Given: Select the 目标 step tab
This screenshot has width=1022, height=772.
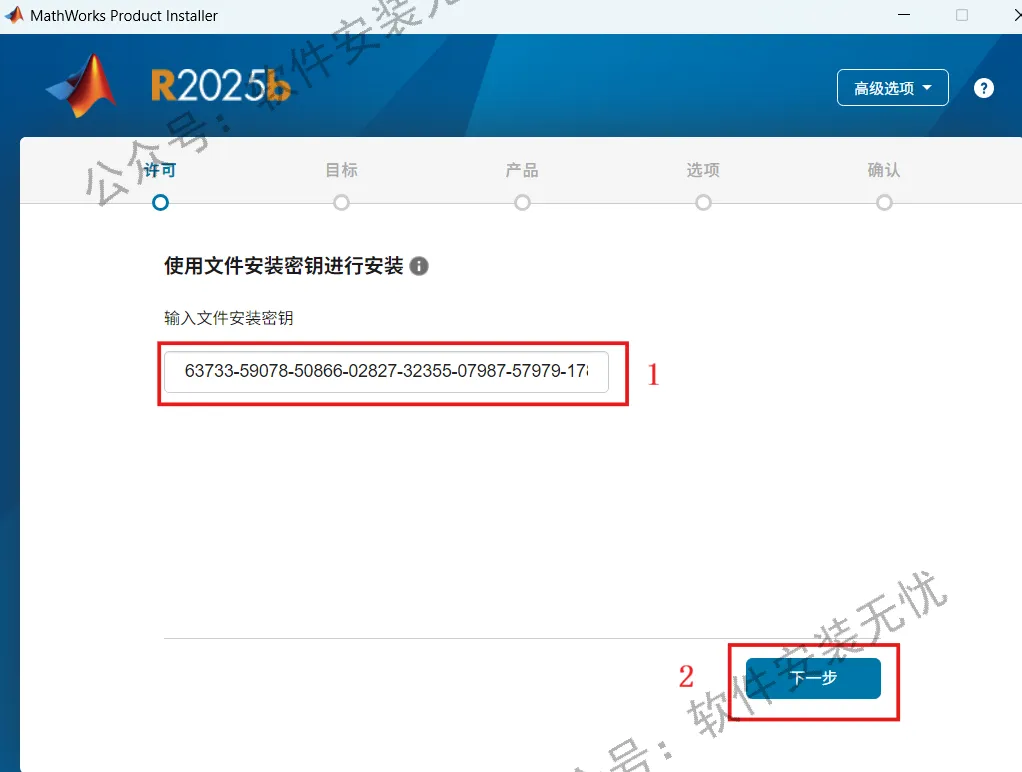Looking at the screenshot, I should 342,170.
